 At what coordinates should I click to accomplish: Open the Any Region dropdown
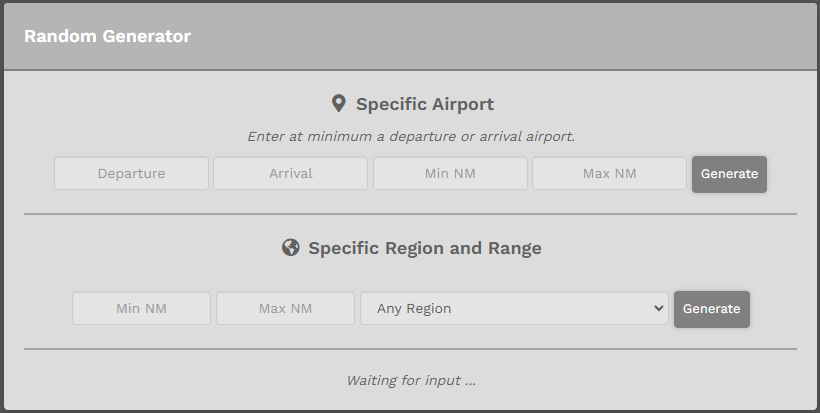[514, 308]
